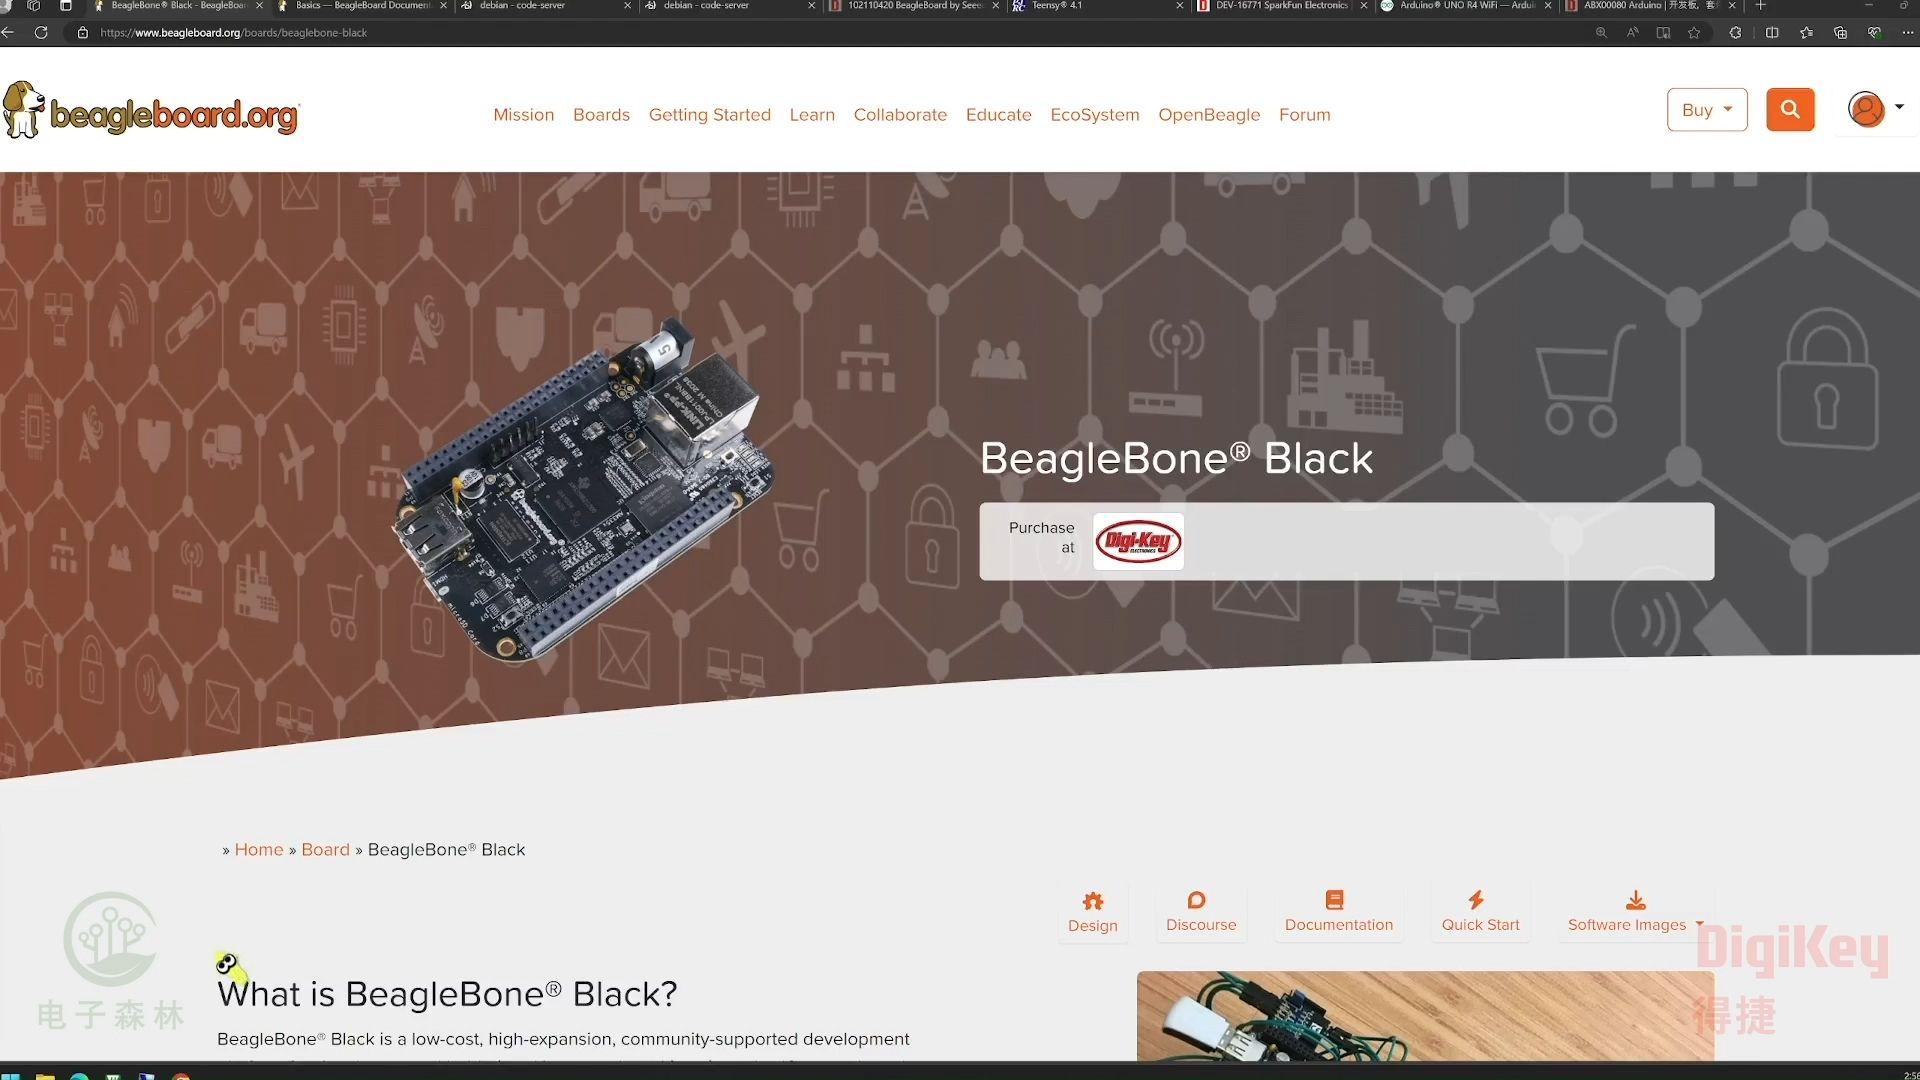
Task: Open the Getting Started menu item
Action: pyautogui.click(x=709, y=115)
